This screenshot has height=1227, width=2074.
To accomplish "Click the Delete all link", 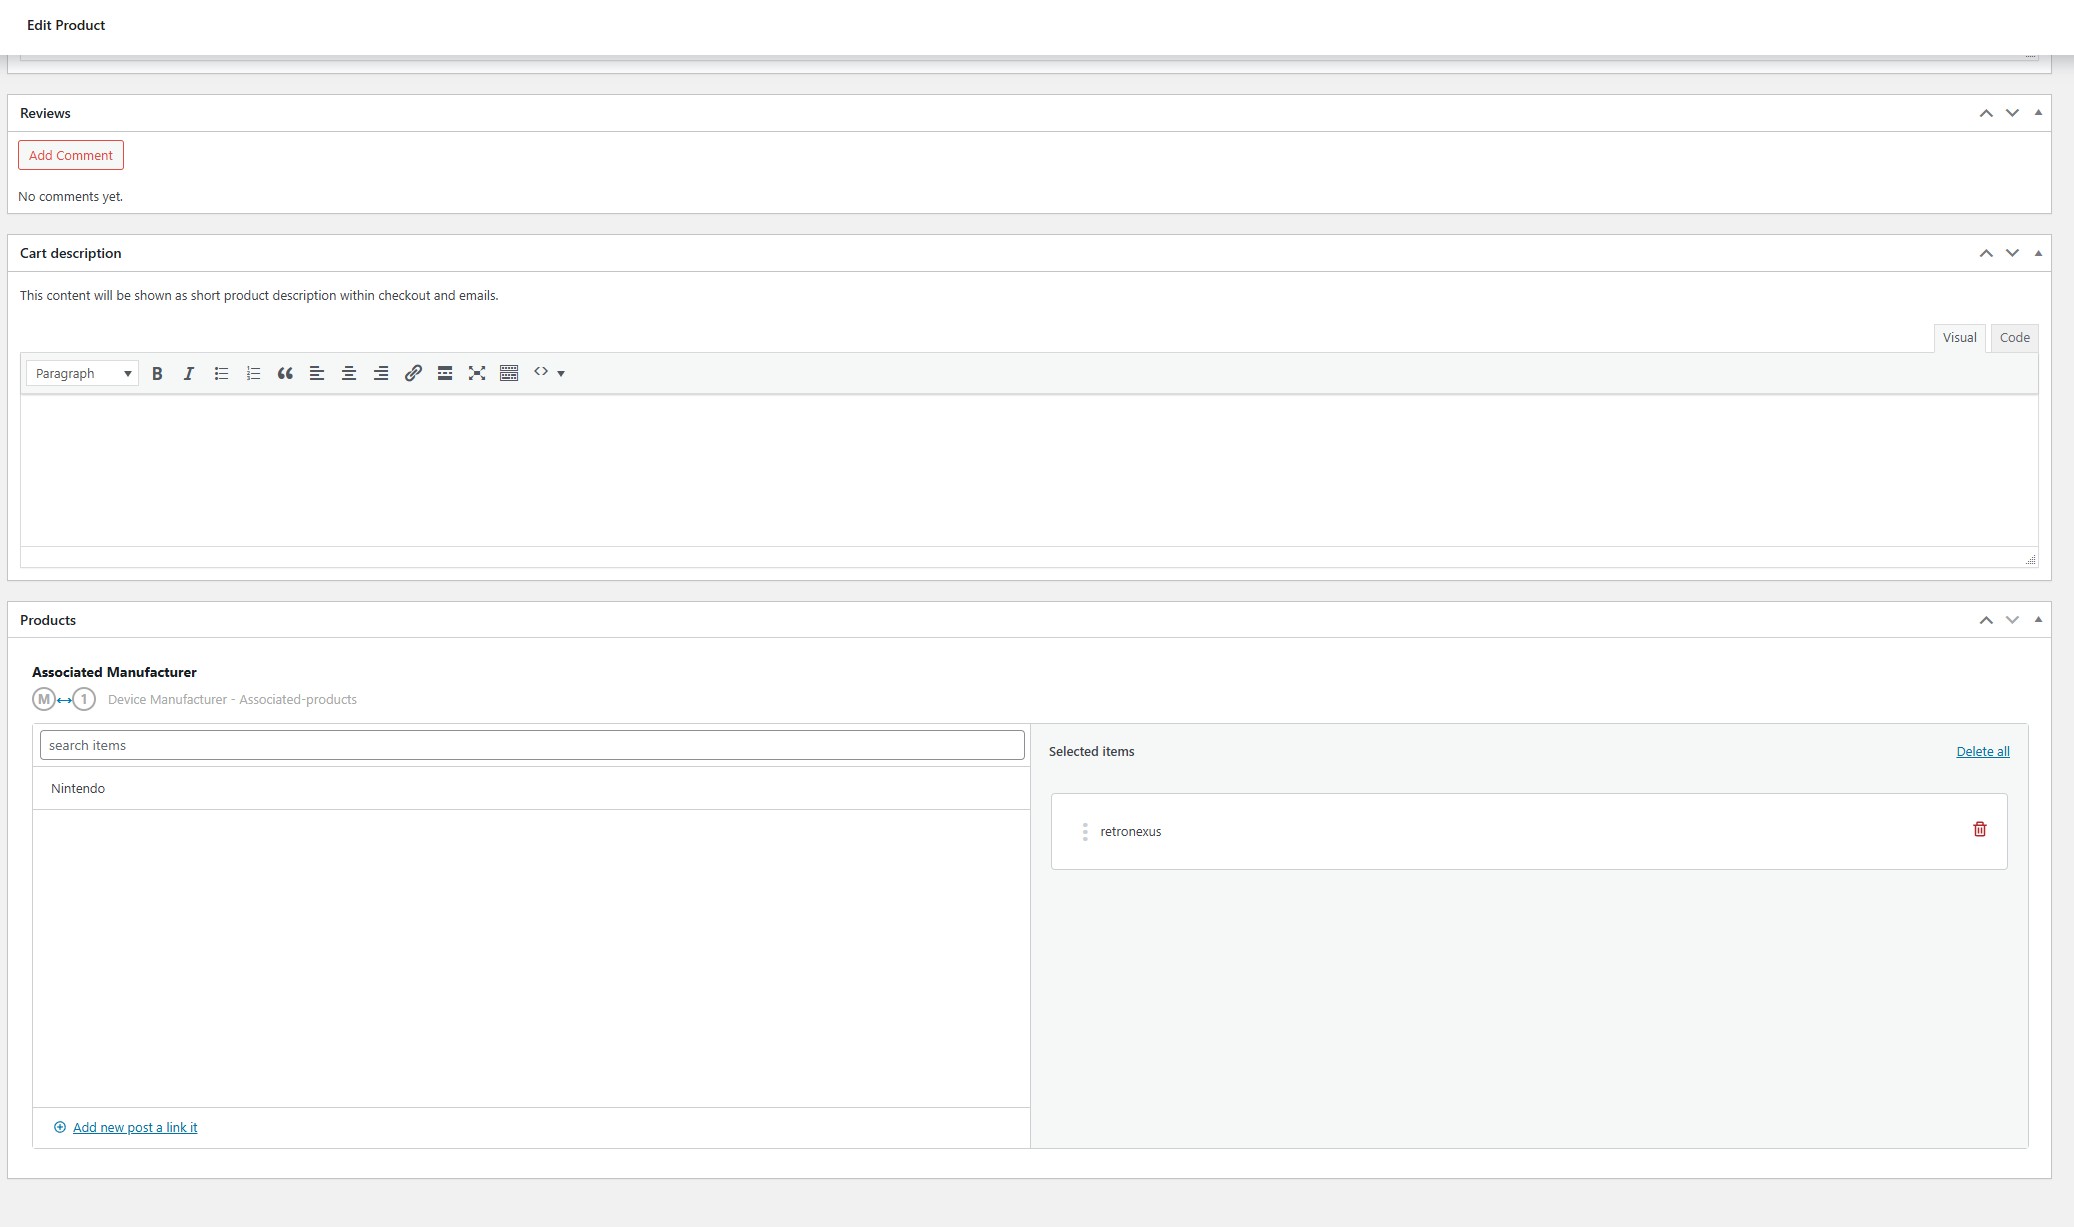I will point(1982,752).
